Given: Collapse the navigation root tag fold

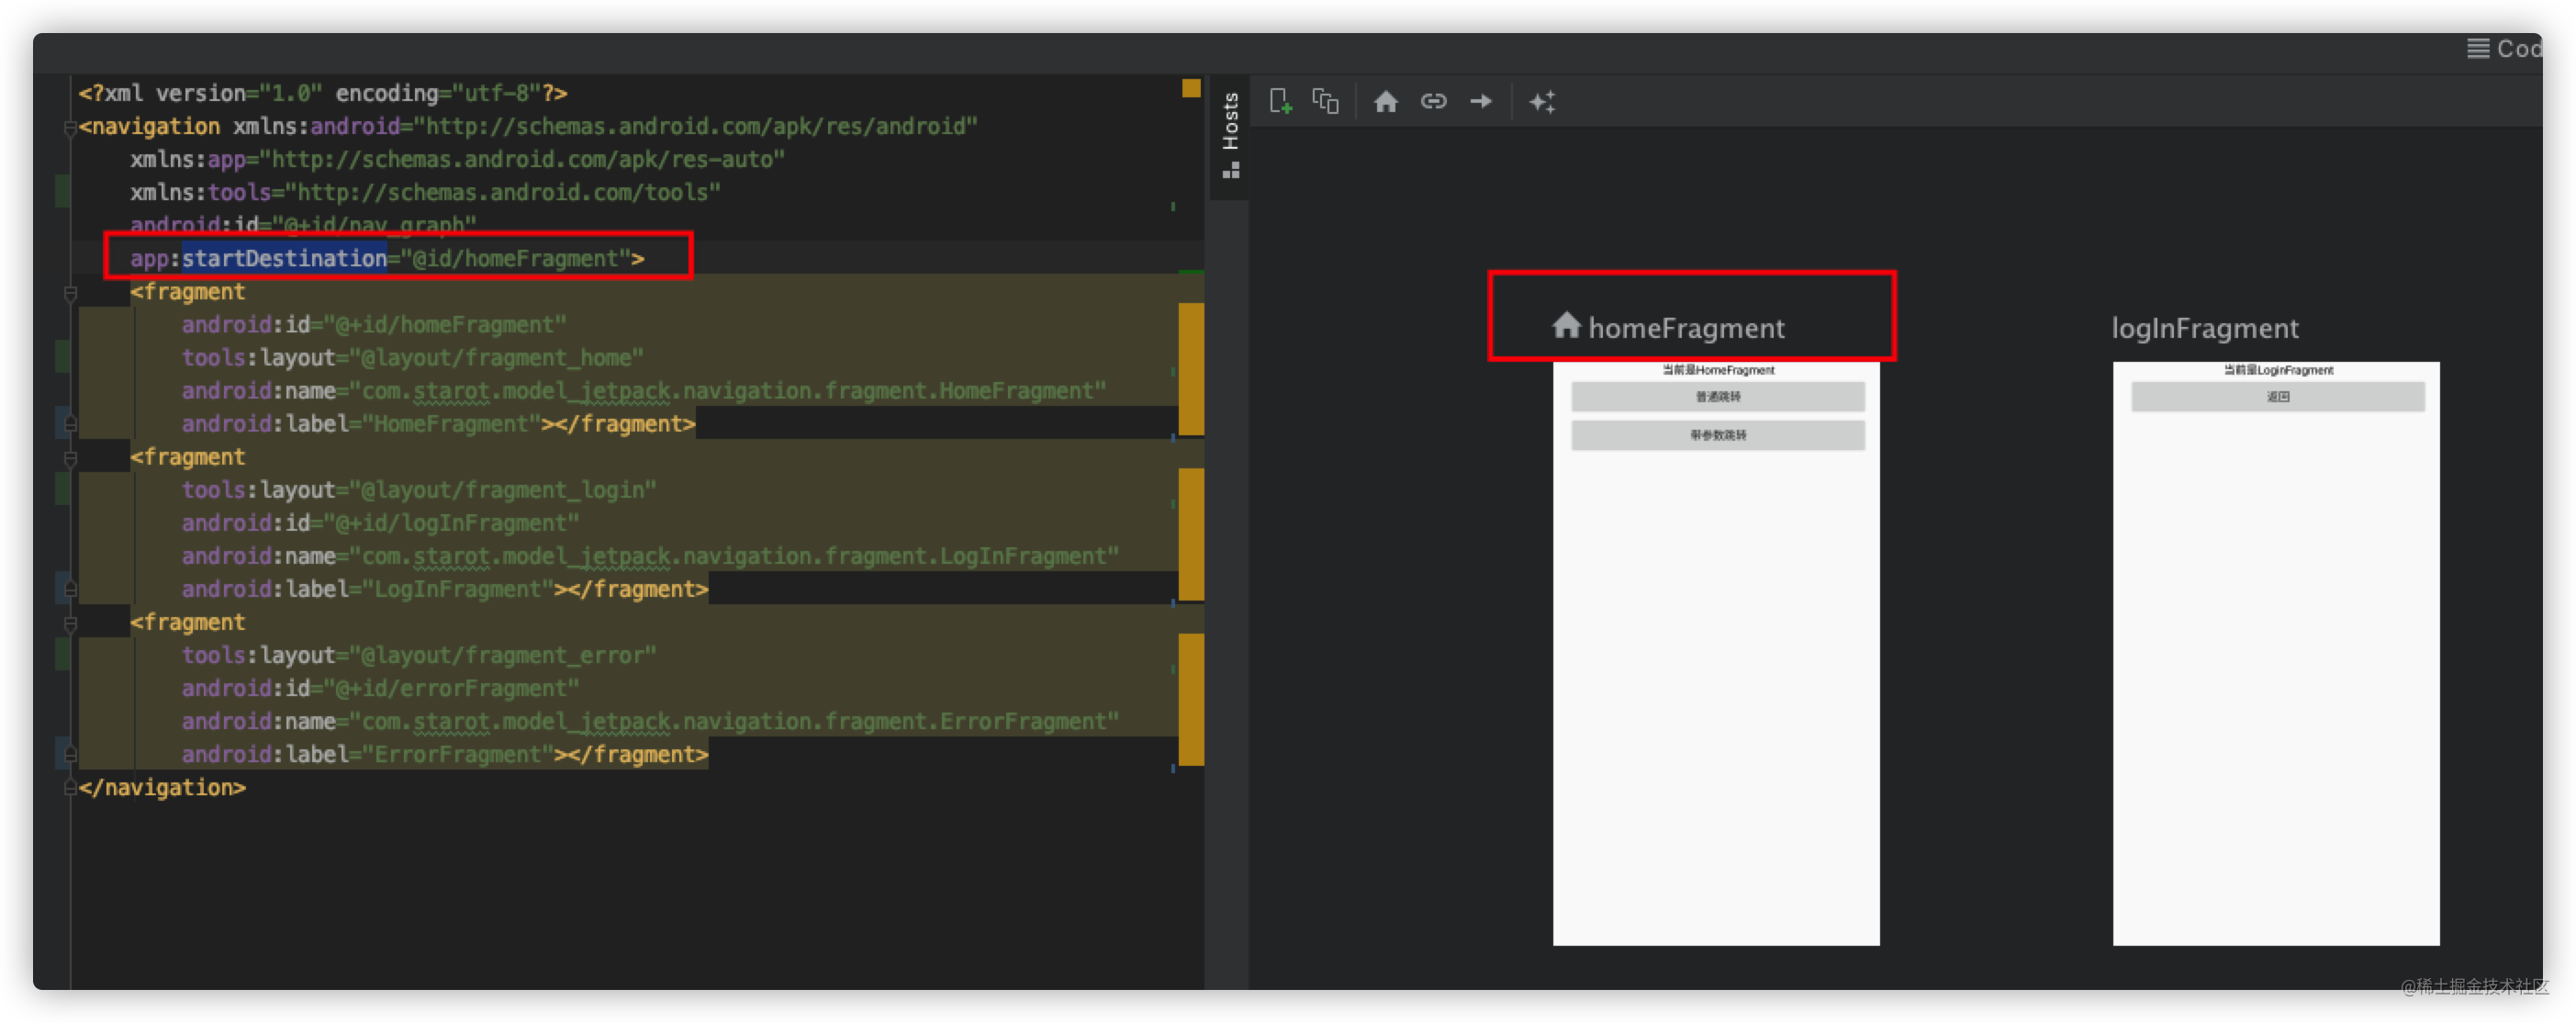Looking at the screenshot, I should click(70, 127).
